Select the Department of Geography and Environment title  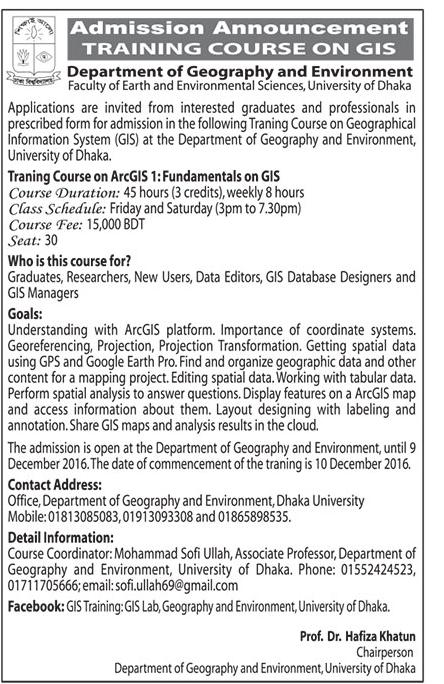click(240, 71)
